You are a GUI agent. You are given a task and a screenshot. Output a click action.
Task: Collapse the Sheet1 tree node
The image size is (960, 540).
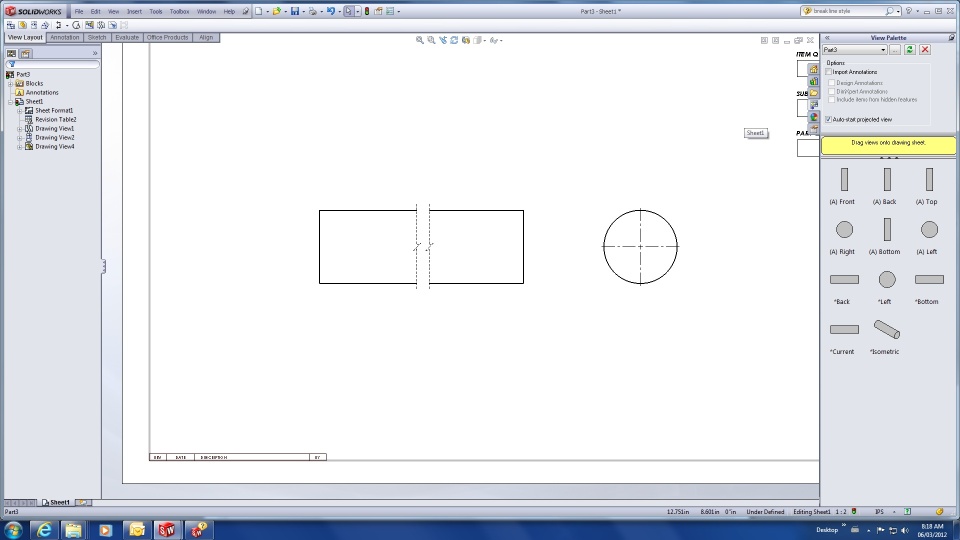10,102
